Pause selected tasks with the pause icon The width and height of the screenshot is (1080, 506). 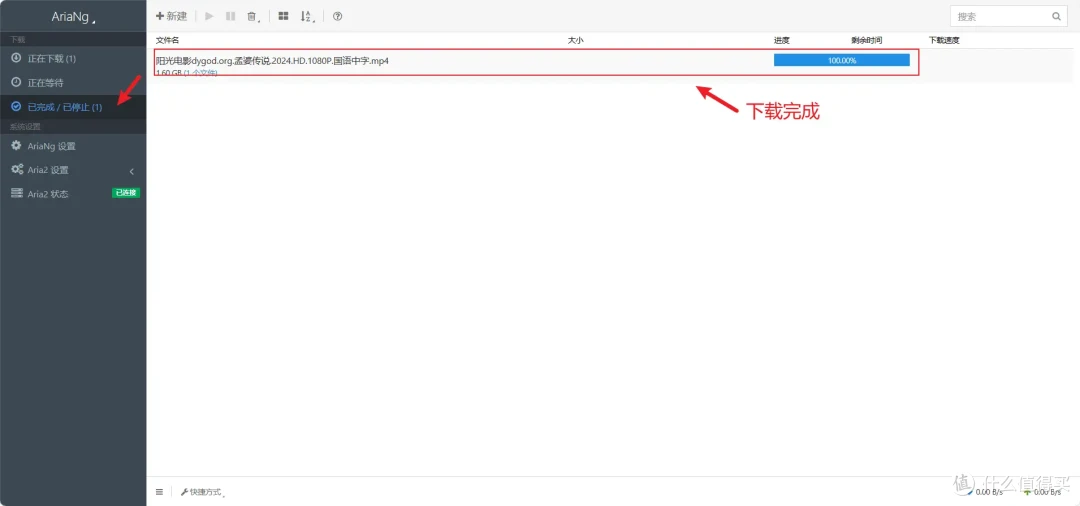[x=230, y=16]
